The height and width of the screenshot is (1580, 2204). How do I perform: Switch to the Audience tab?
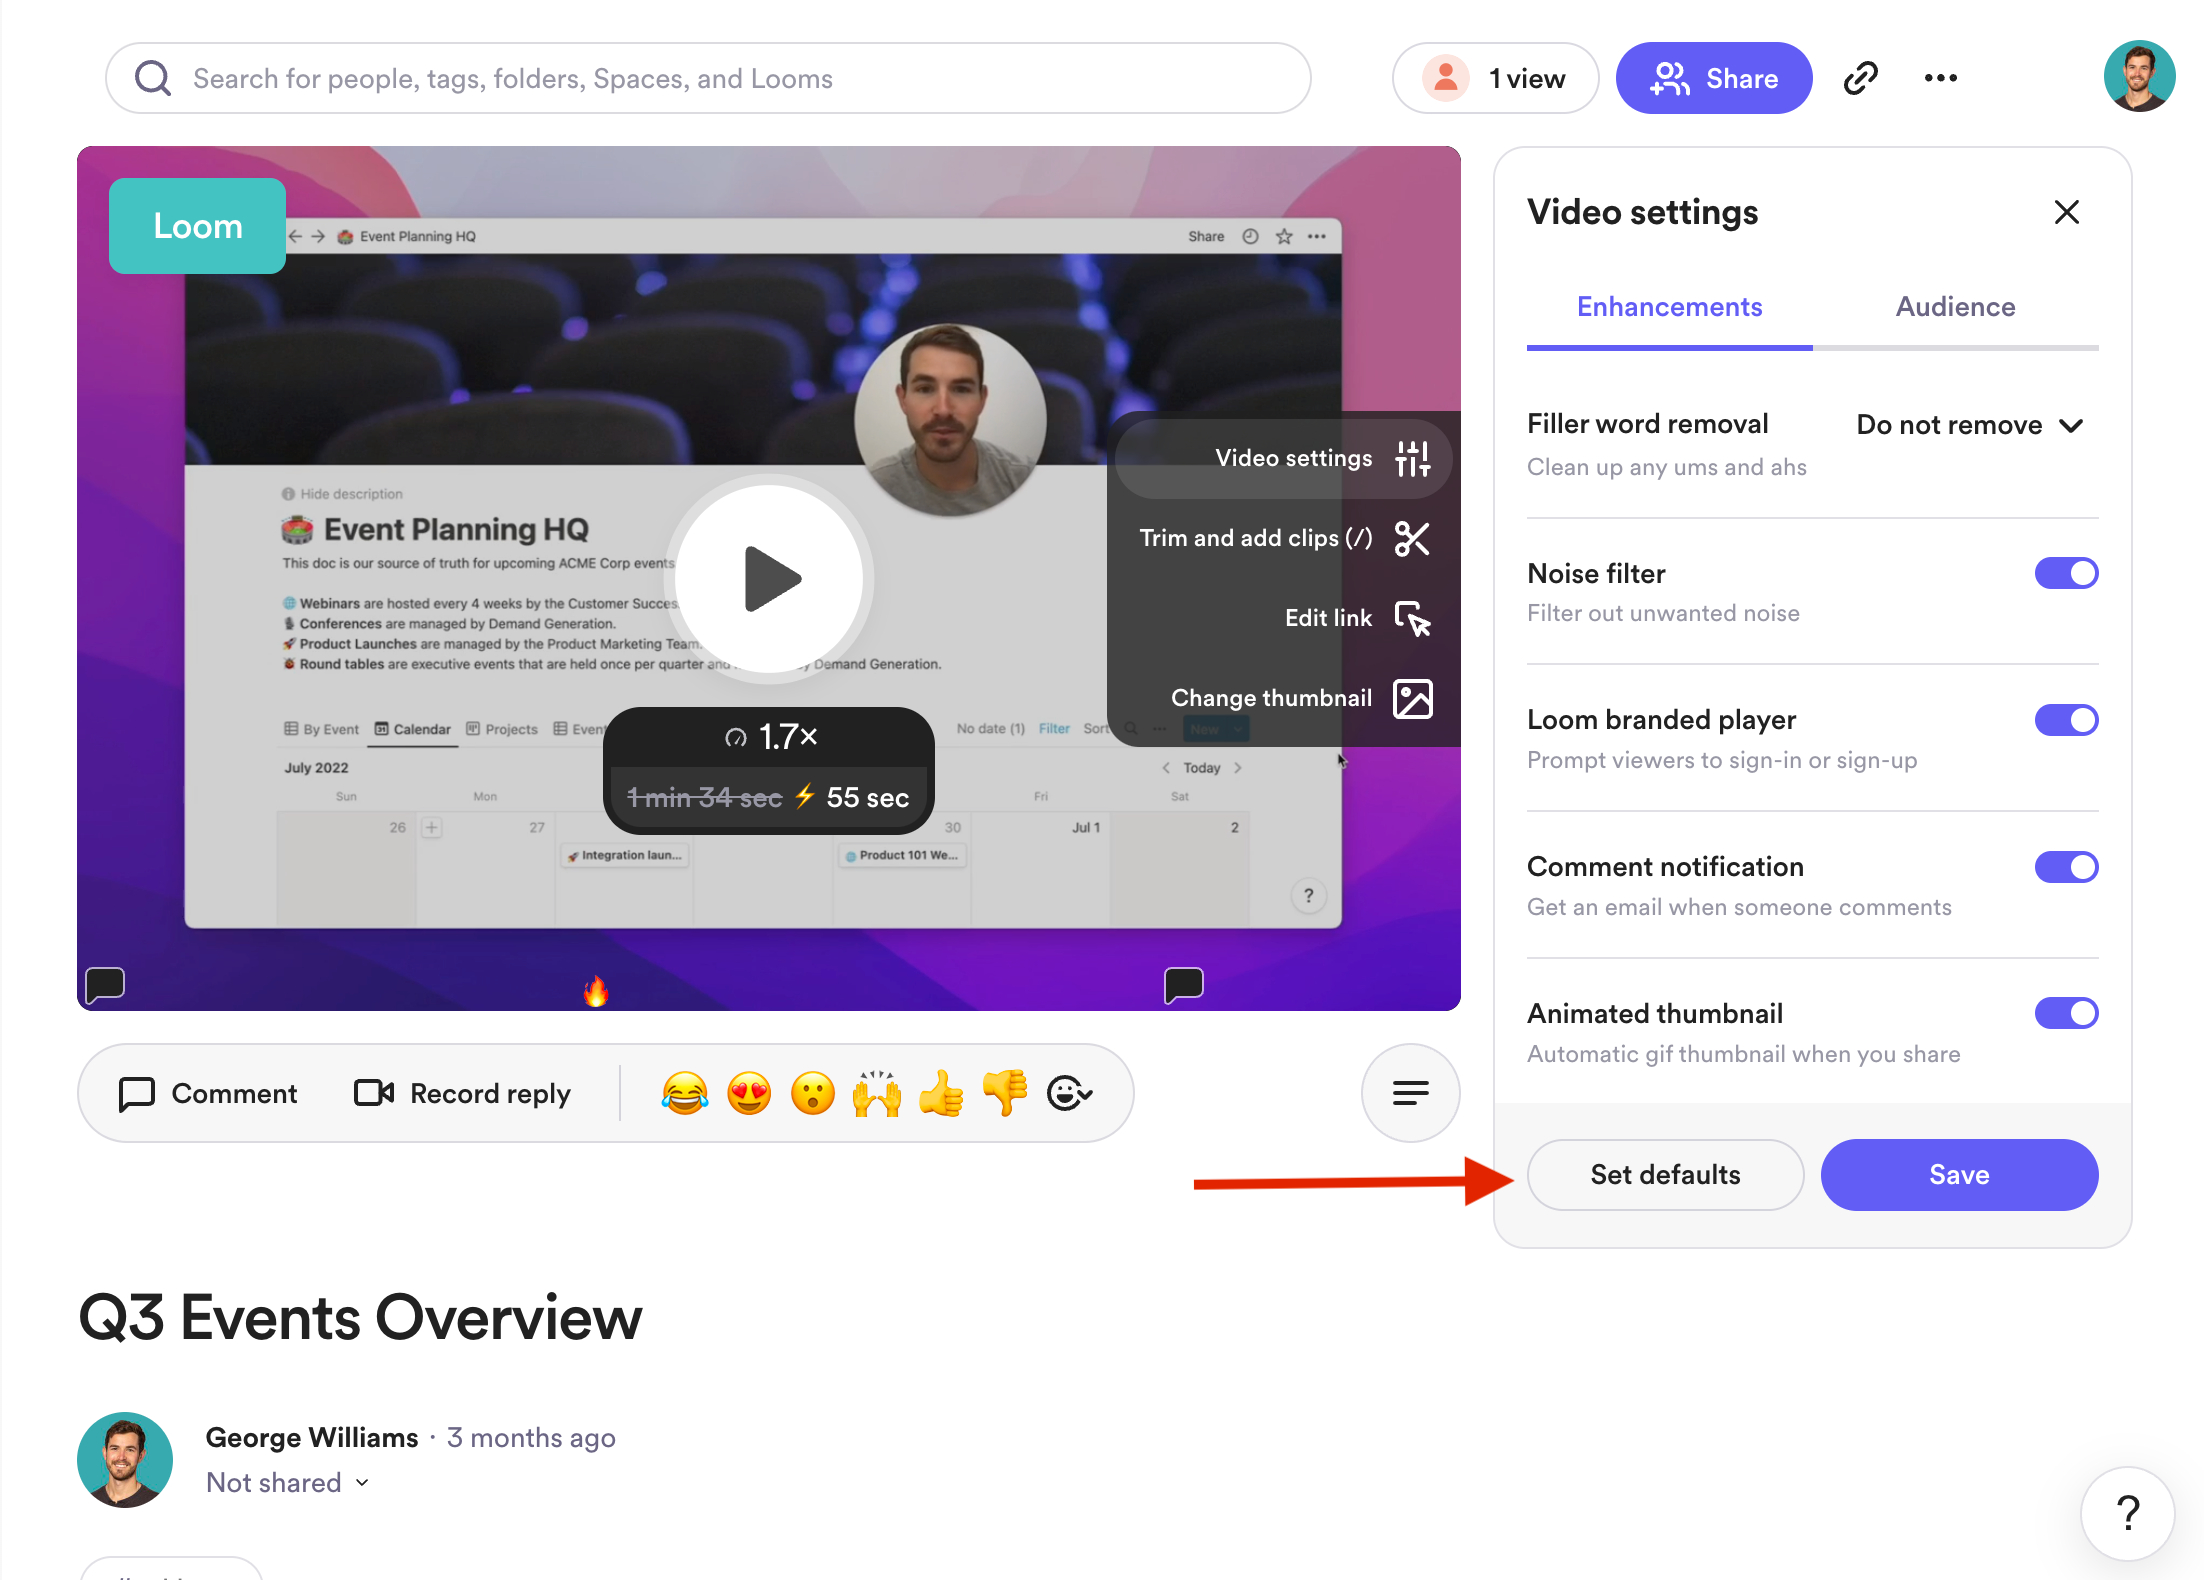(x=1955, y=307)
